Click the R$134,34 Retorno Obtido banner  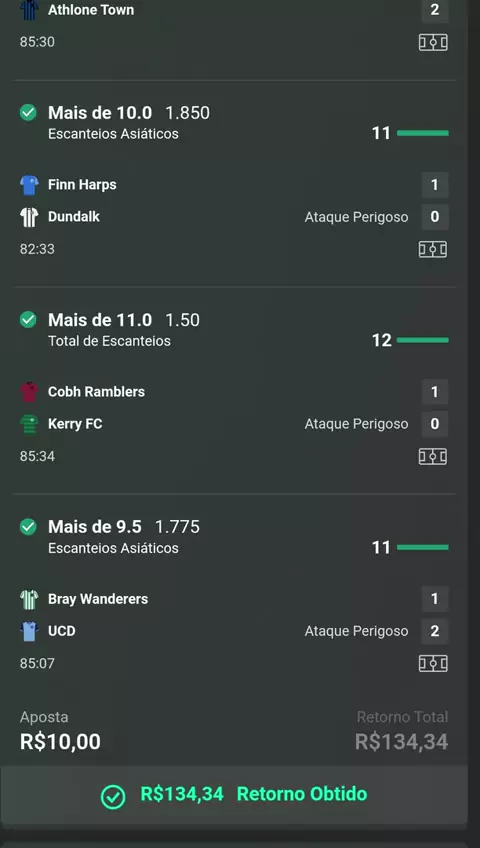tap(234, 795)
